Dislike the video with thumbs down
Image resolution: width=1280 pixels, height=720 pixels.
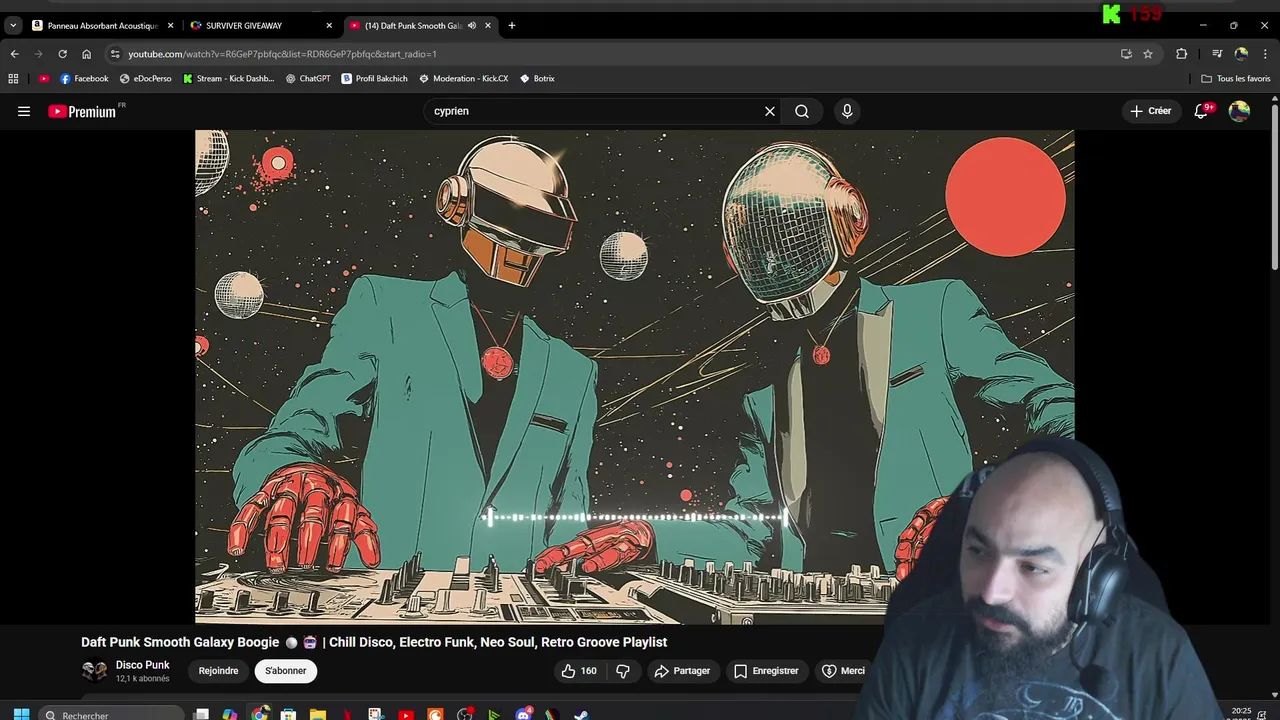622,671
